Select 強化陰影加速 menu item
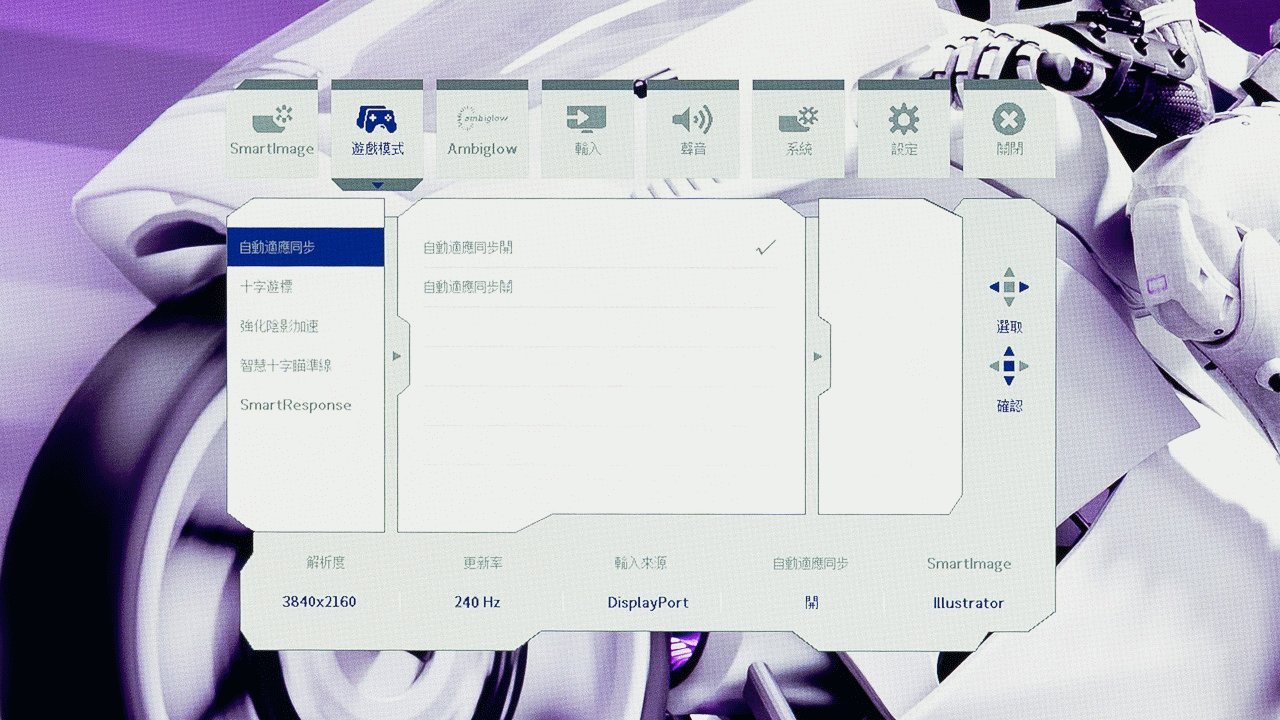The image size is (1280, 720). (x=306, y=326)
